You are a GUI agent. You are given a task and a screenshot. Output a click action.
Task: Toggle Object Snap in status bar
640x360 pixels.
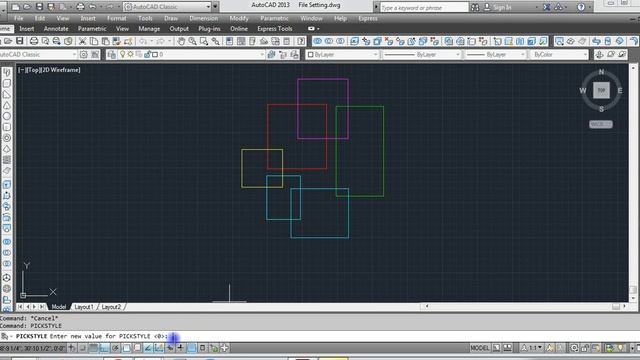click(127, 348)
